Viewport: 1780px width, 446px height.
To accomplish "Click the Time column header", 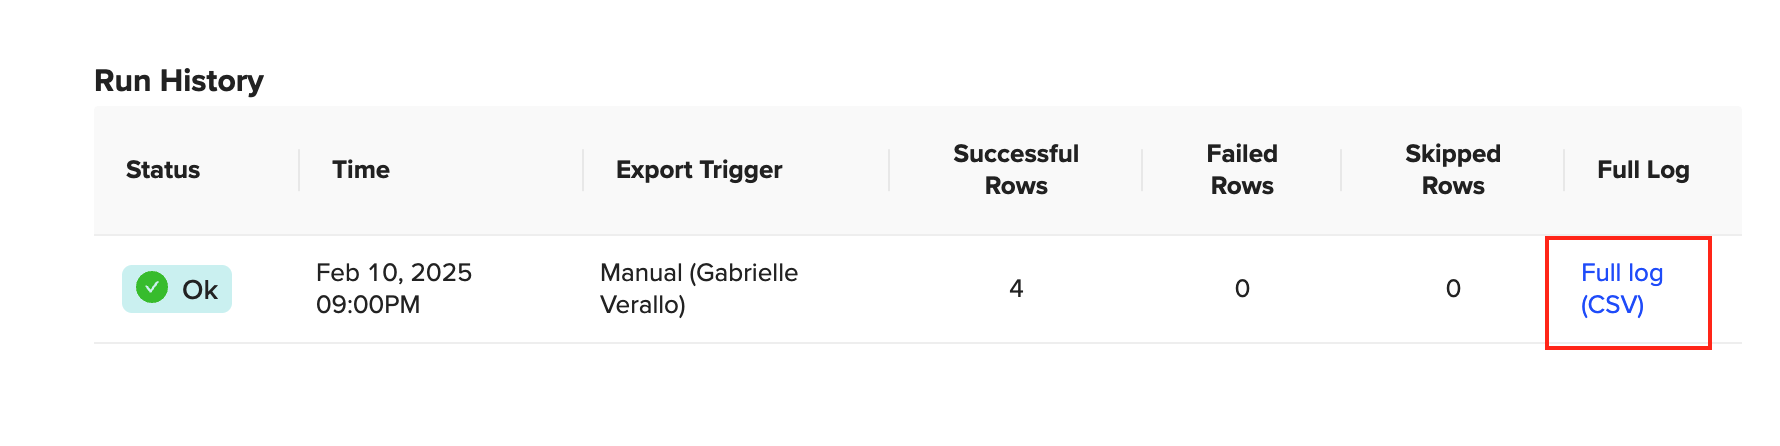I will pyautogui.click(x=360, y=170).
